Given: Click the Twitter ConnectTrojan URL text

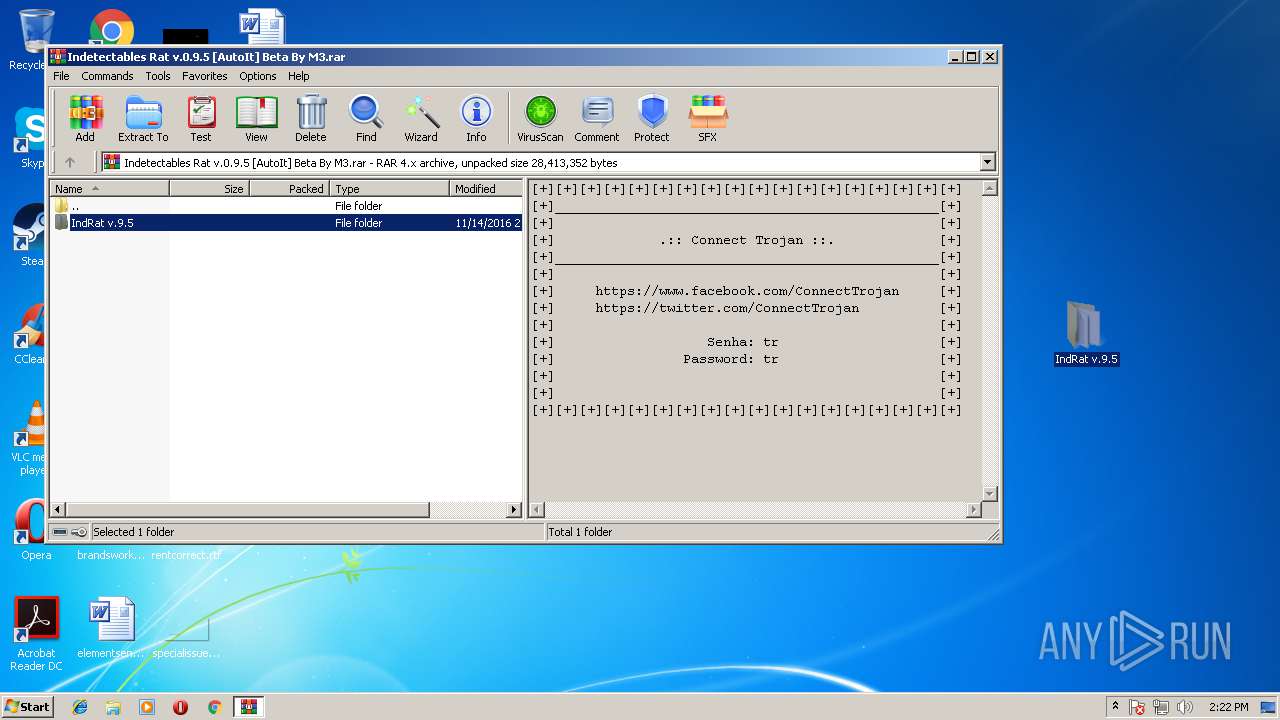Looking at the screenshot, I should click(x=727, y=308).
